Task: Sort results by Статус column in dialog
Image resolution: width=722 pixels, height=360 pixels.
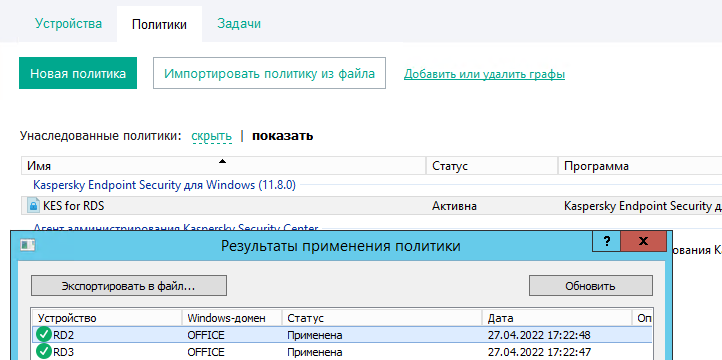Action: 382,318
